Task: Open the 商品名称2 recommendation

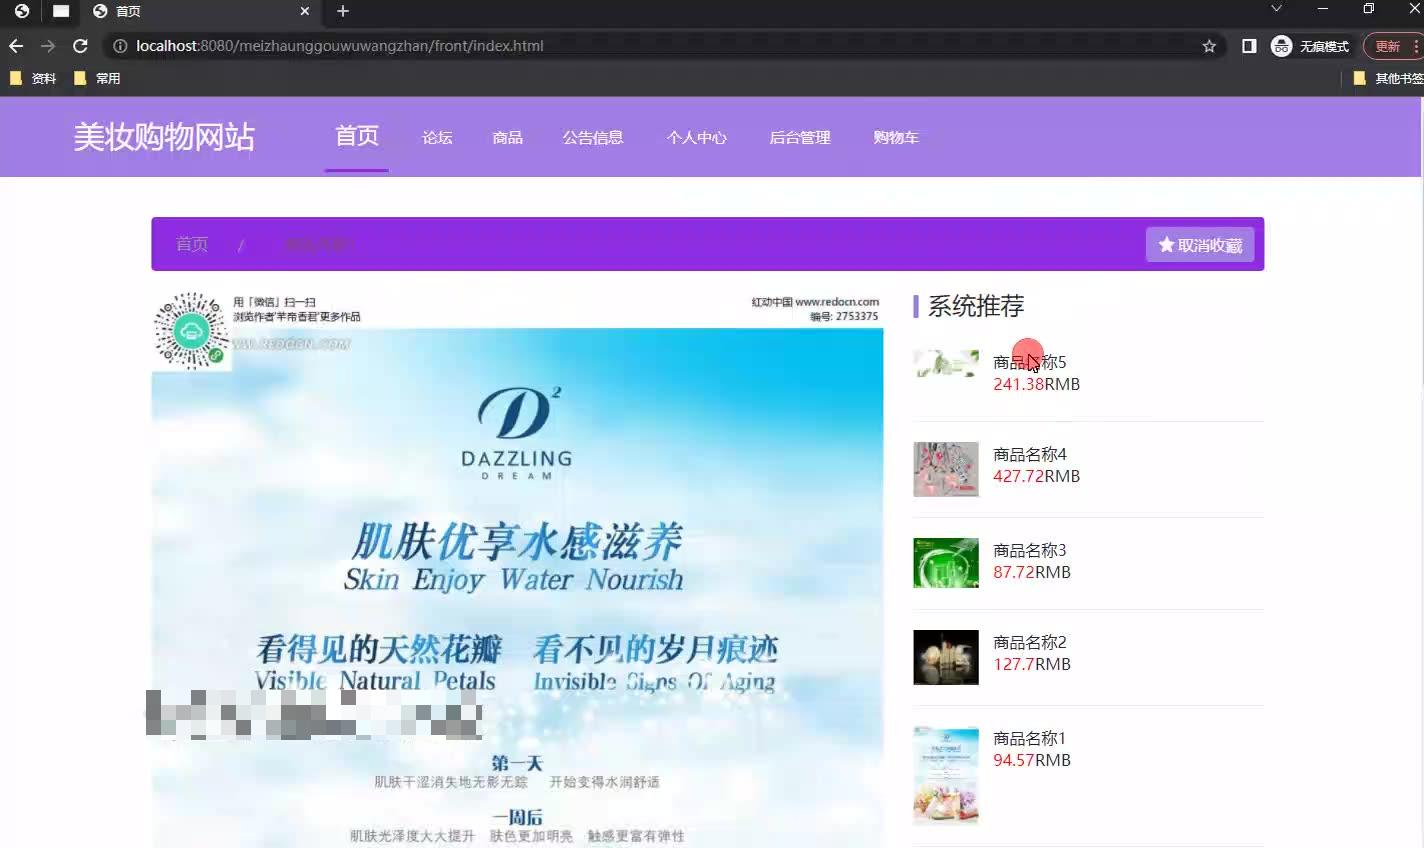Action: coord(1030,642)
